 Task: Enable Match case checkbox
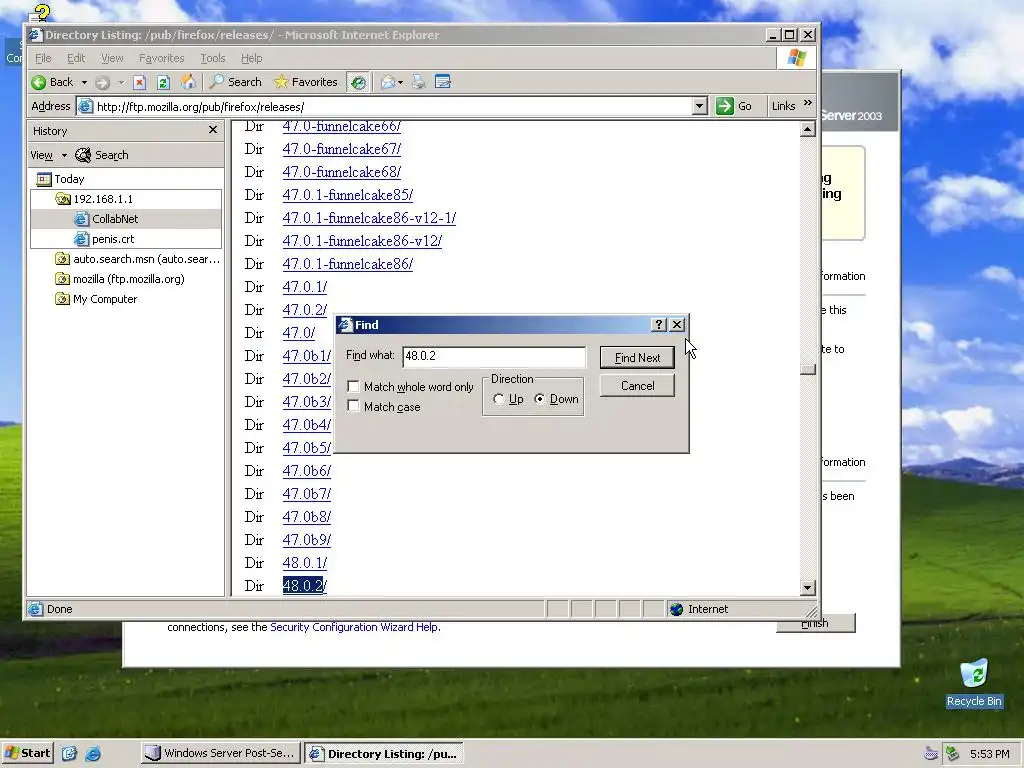(353, 406)
